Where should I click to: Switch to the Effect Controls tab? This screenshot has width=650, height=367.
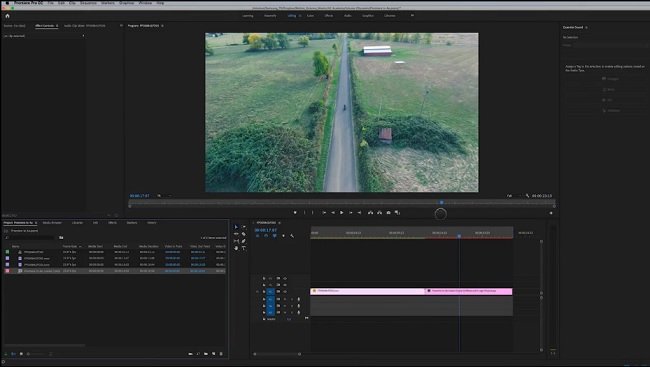pyautogui.click(x=45, y=26)
